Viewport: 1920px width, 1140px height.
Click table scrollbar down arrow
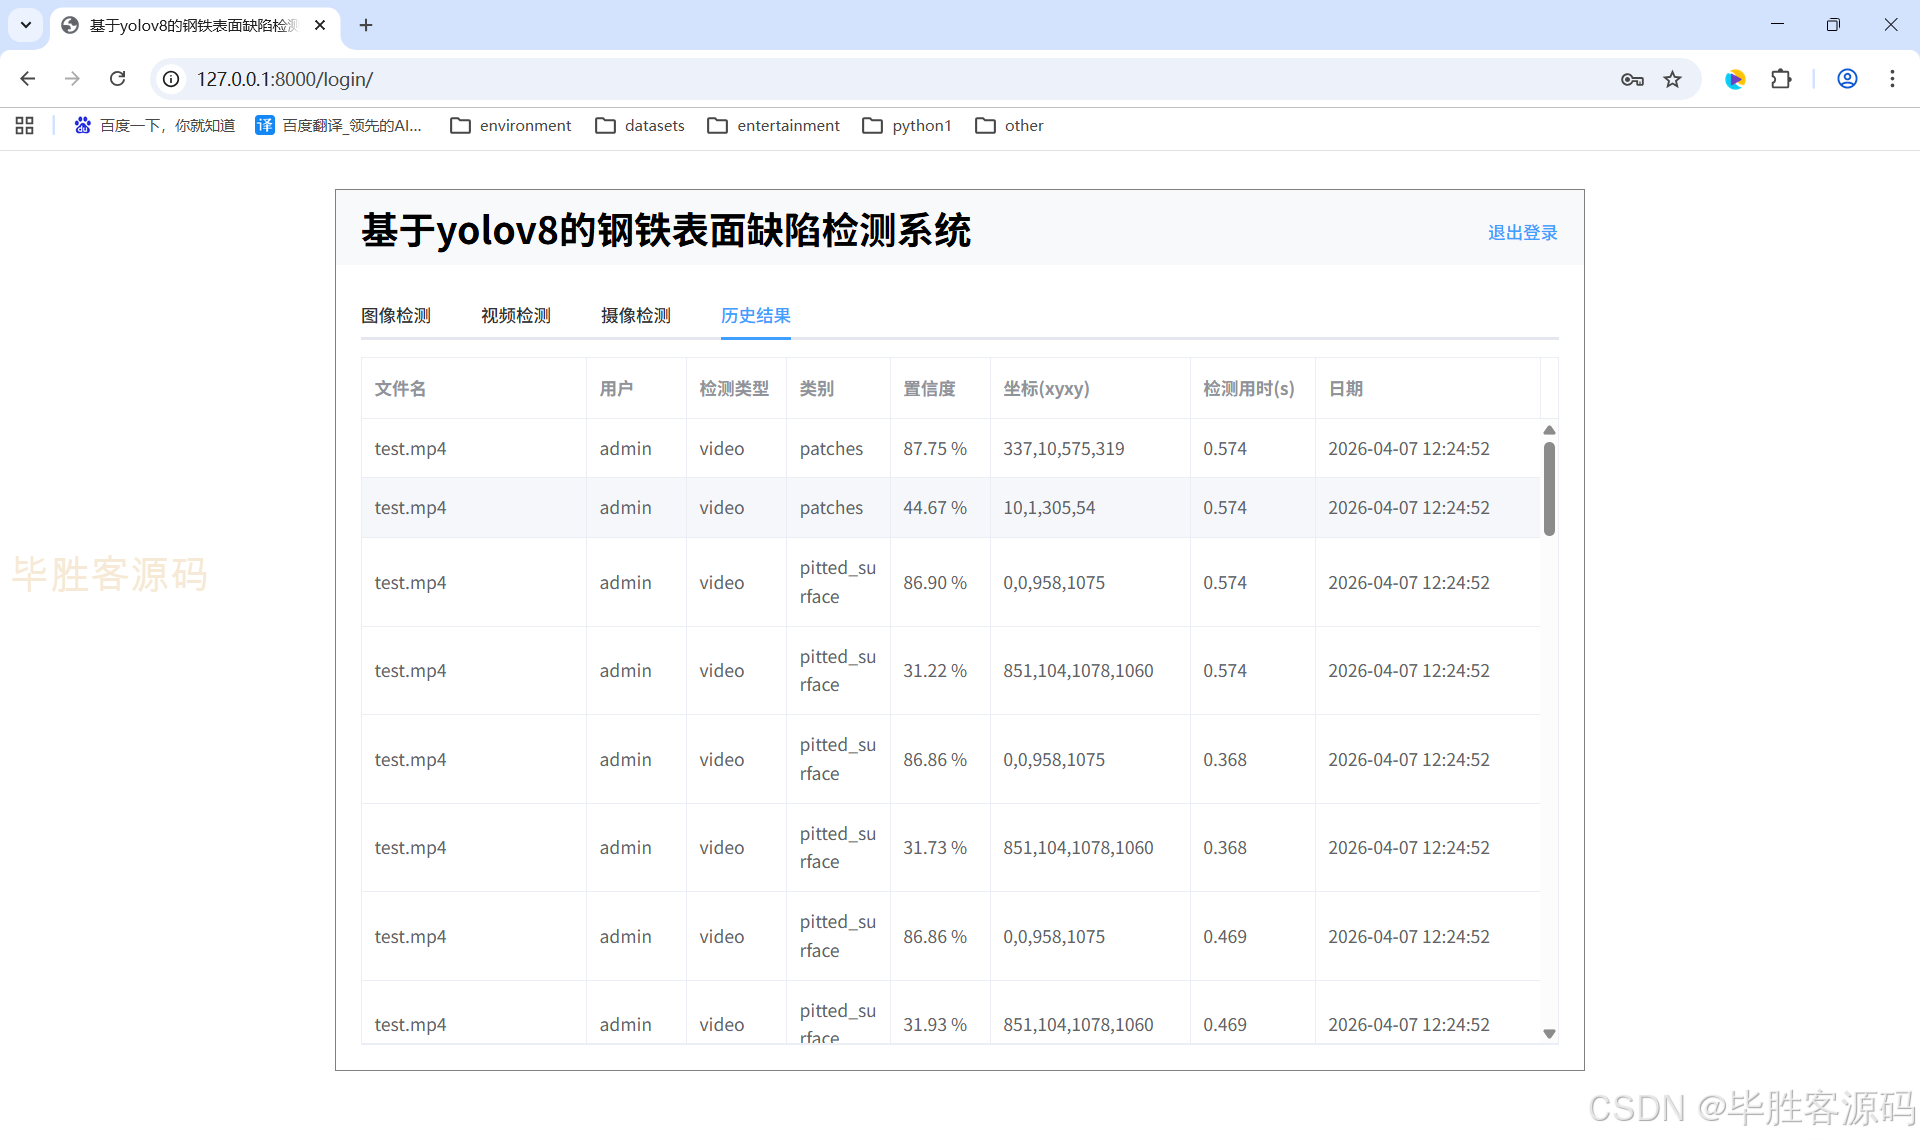coord(1549,1034)
